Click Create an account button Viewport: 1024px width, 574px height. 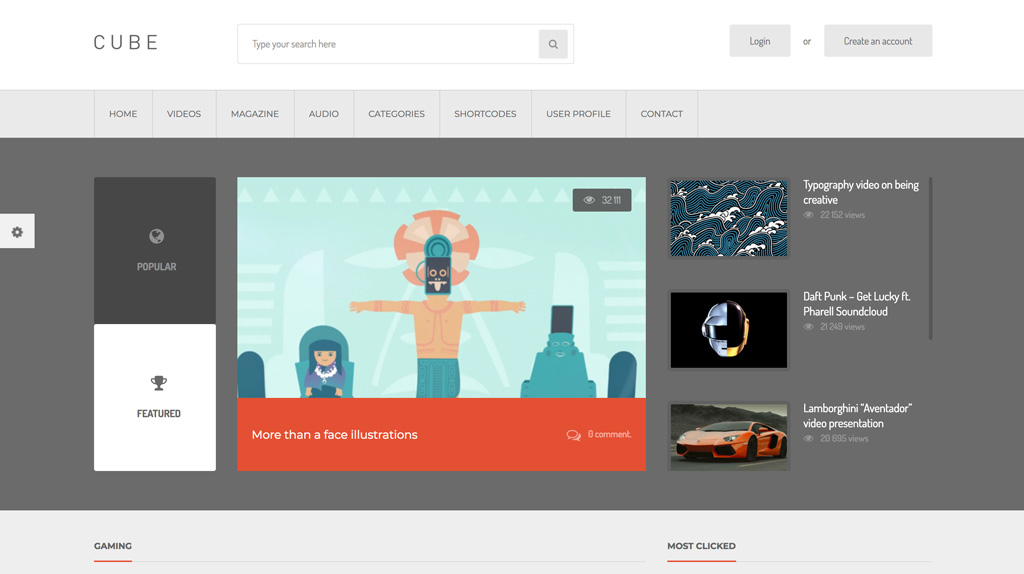click(x=878, y=40)
